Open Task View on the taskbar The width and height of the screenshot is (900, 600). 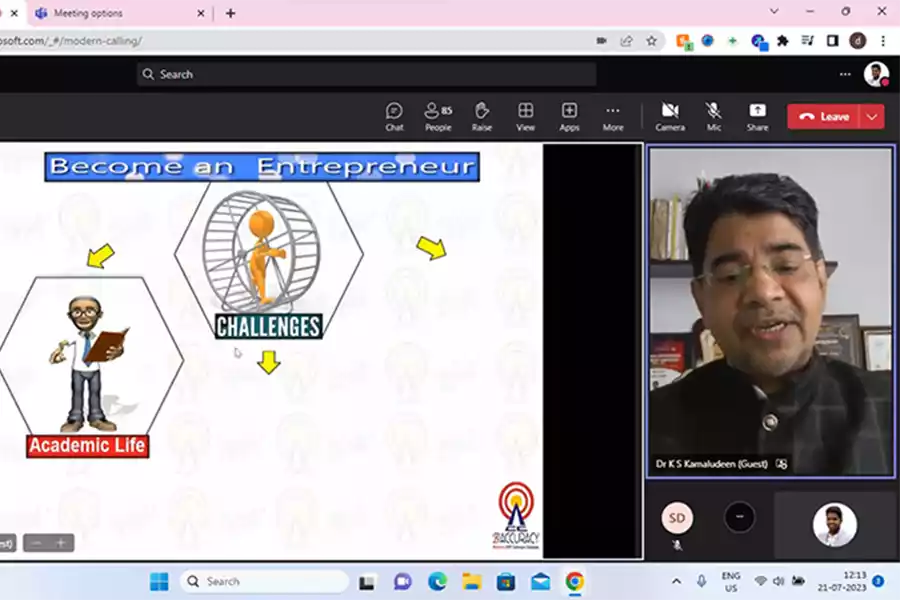point(367,582)
